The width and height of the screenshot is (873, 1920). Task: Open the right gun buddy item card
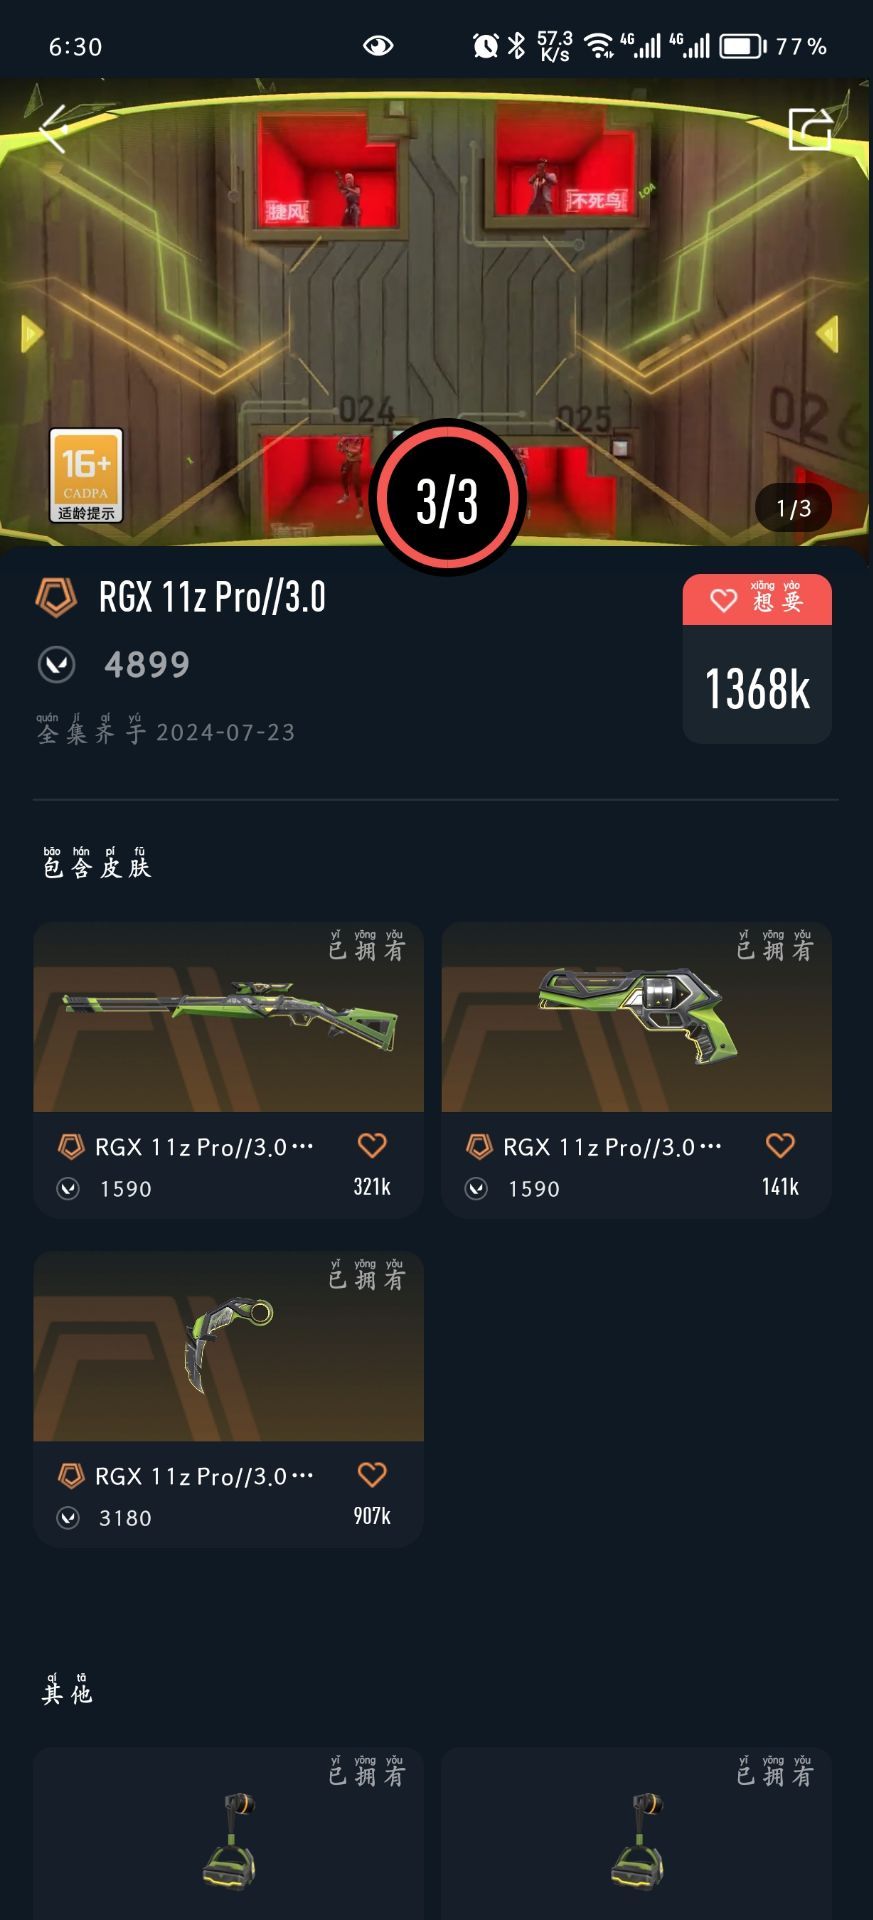click(x=637, y=1833)
